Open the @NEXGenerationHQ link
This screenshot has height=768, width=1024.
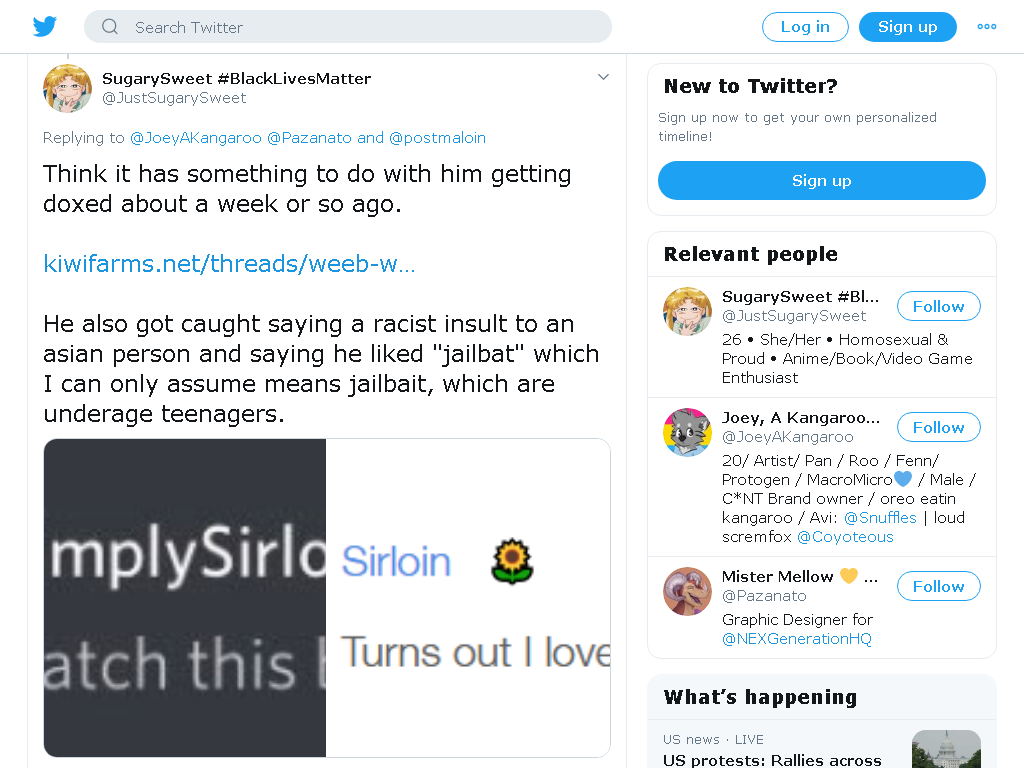tap(797, 639)
